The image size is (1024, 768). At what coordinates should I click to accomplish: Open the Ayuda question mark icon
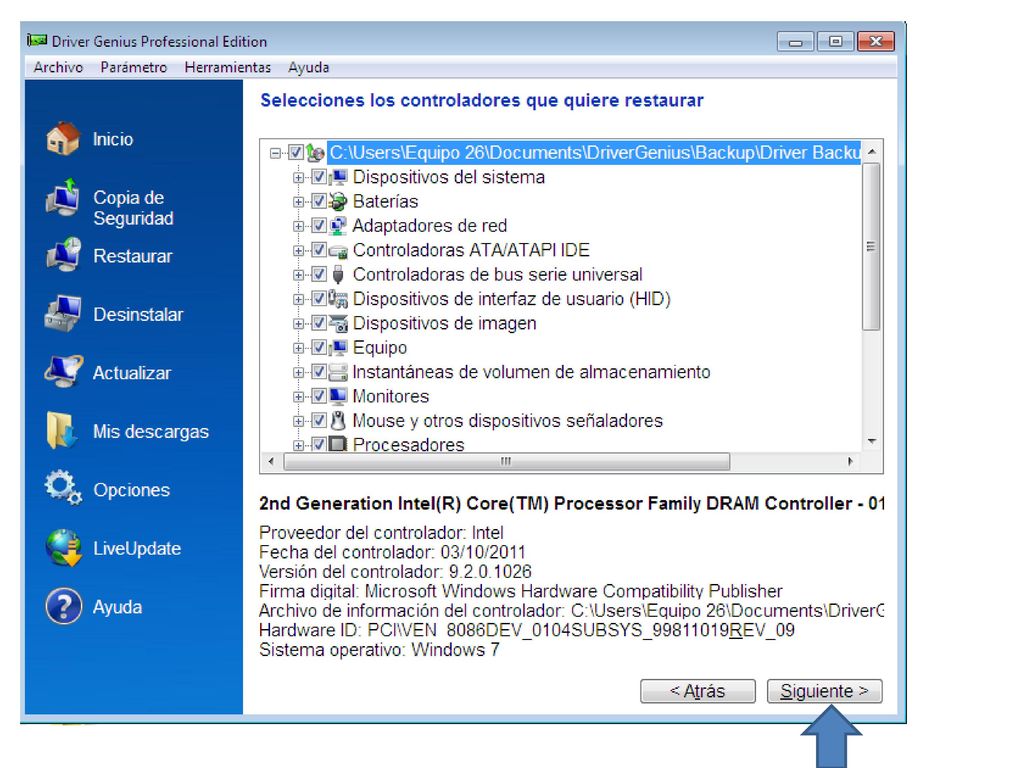click(x=63, y=606)
